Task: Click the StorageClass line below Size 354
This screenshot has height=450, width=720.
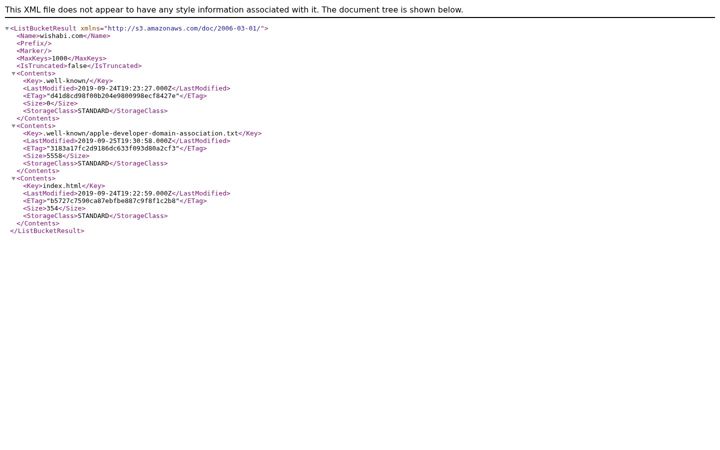Action: click(x=96, y=216)
